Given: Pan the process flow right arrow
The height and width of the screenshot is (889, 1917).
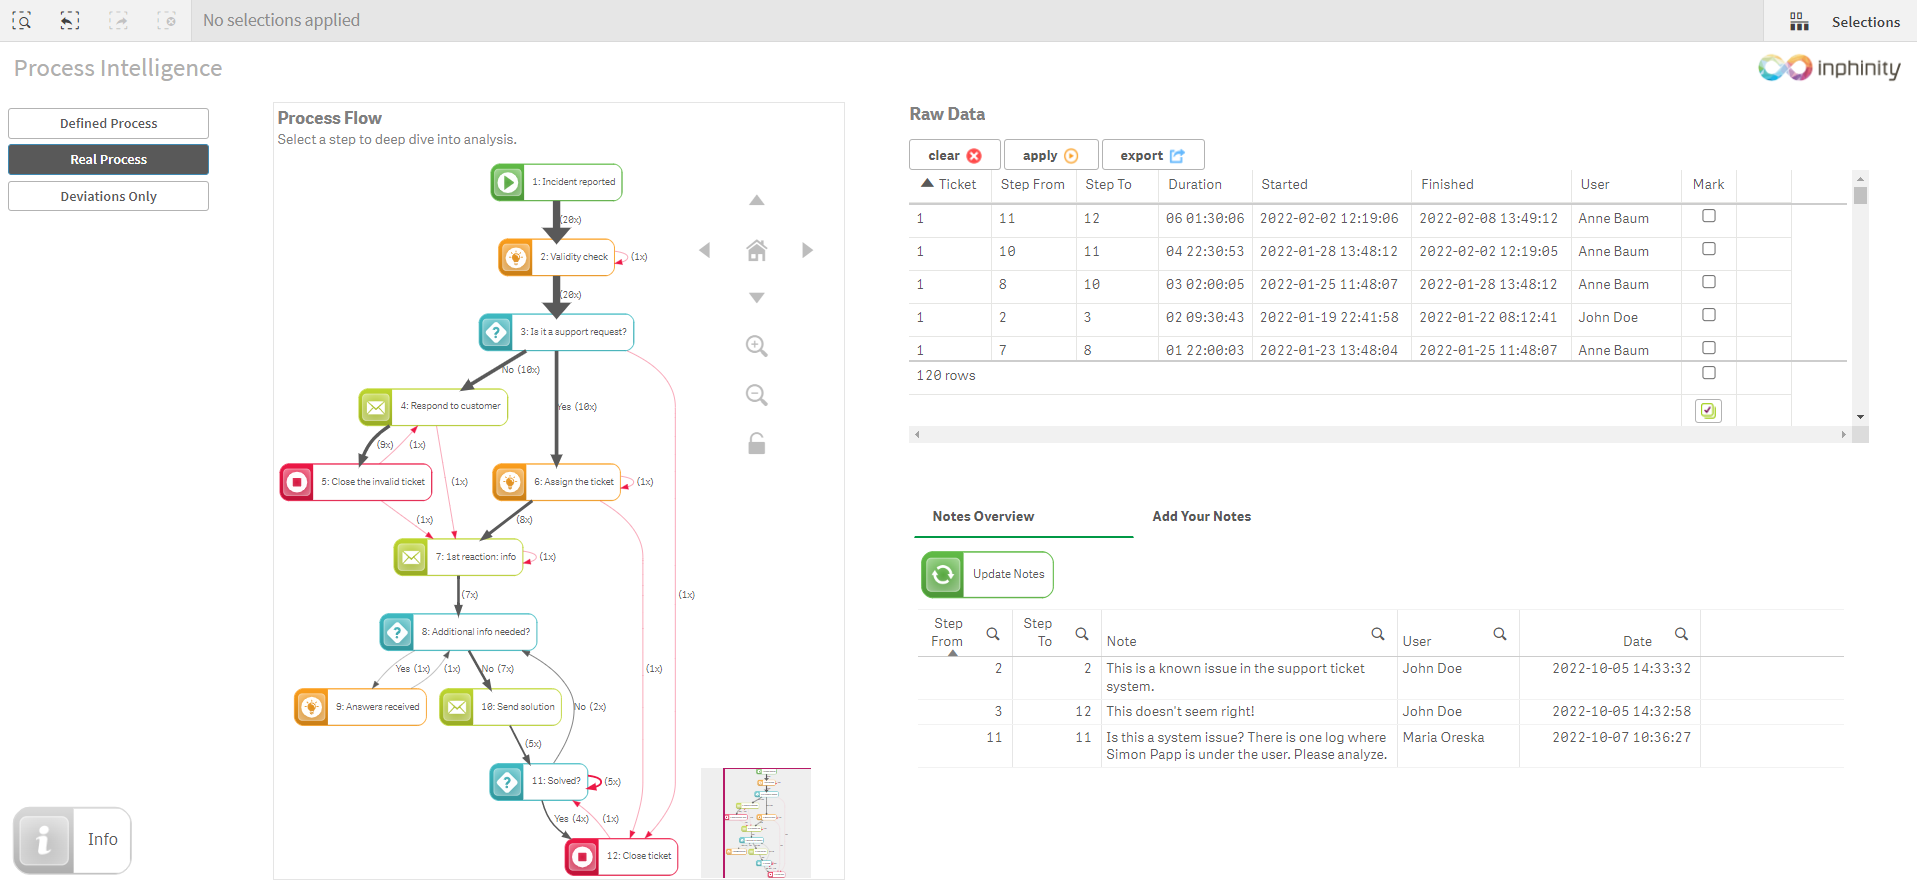Looking at the screenshot, I should (x=807, y=250).
